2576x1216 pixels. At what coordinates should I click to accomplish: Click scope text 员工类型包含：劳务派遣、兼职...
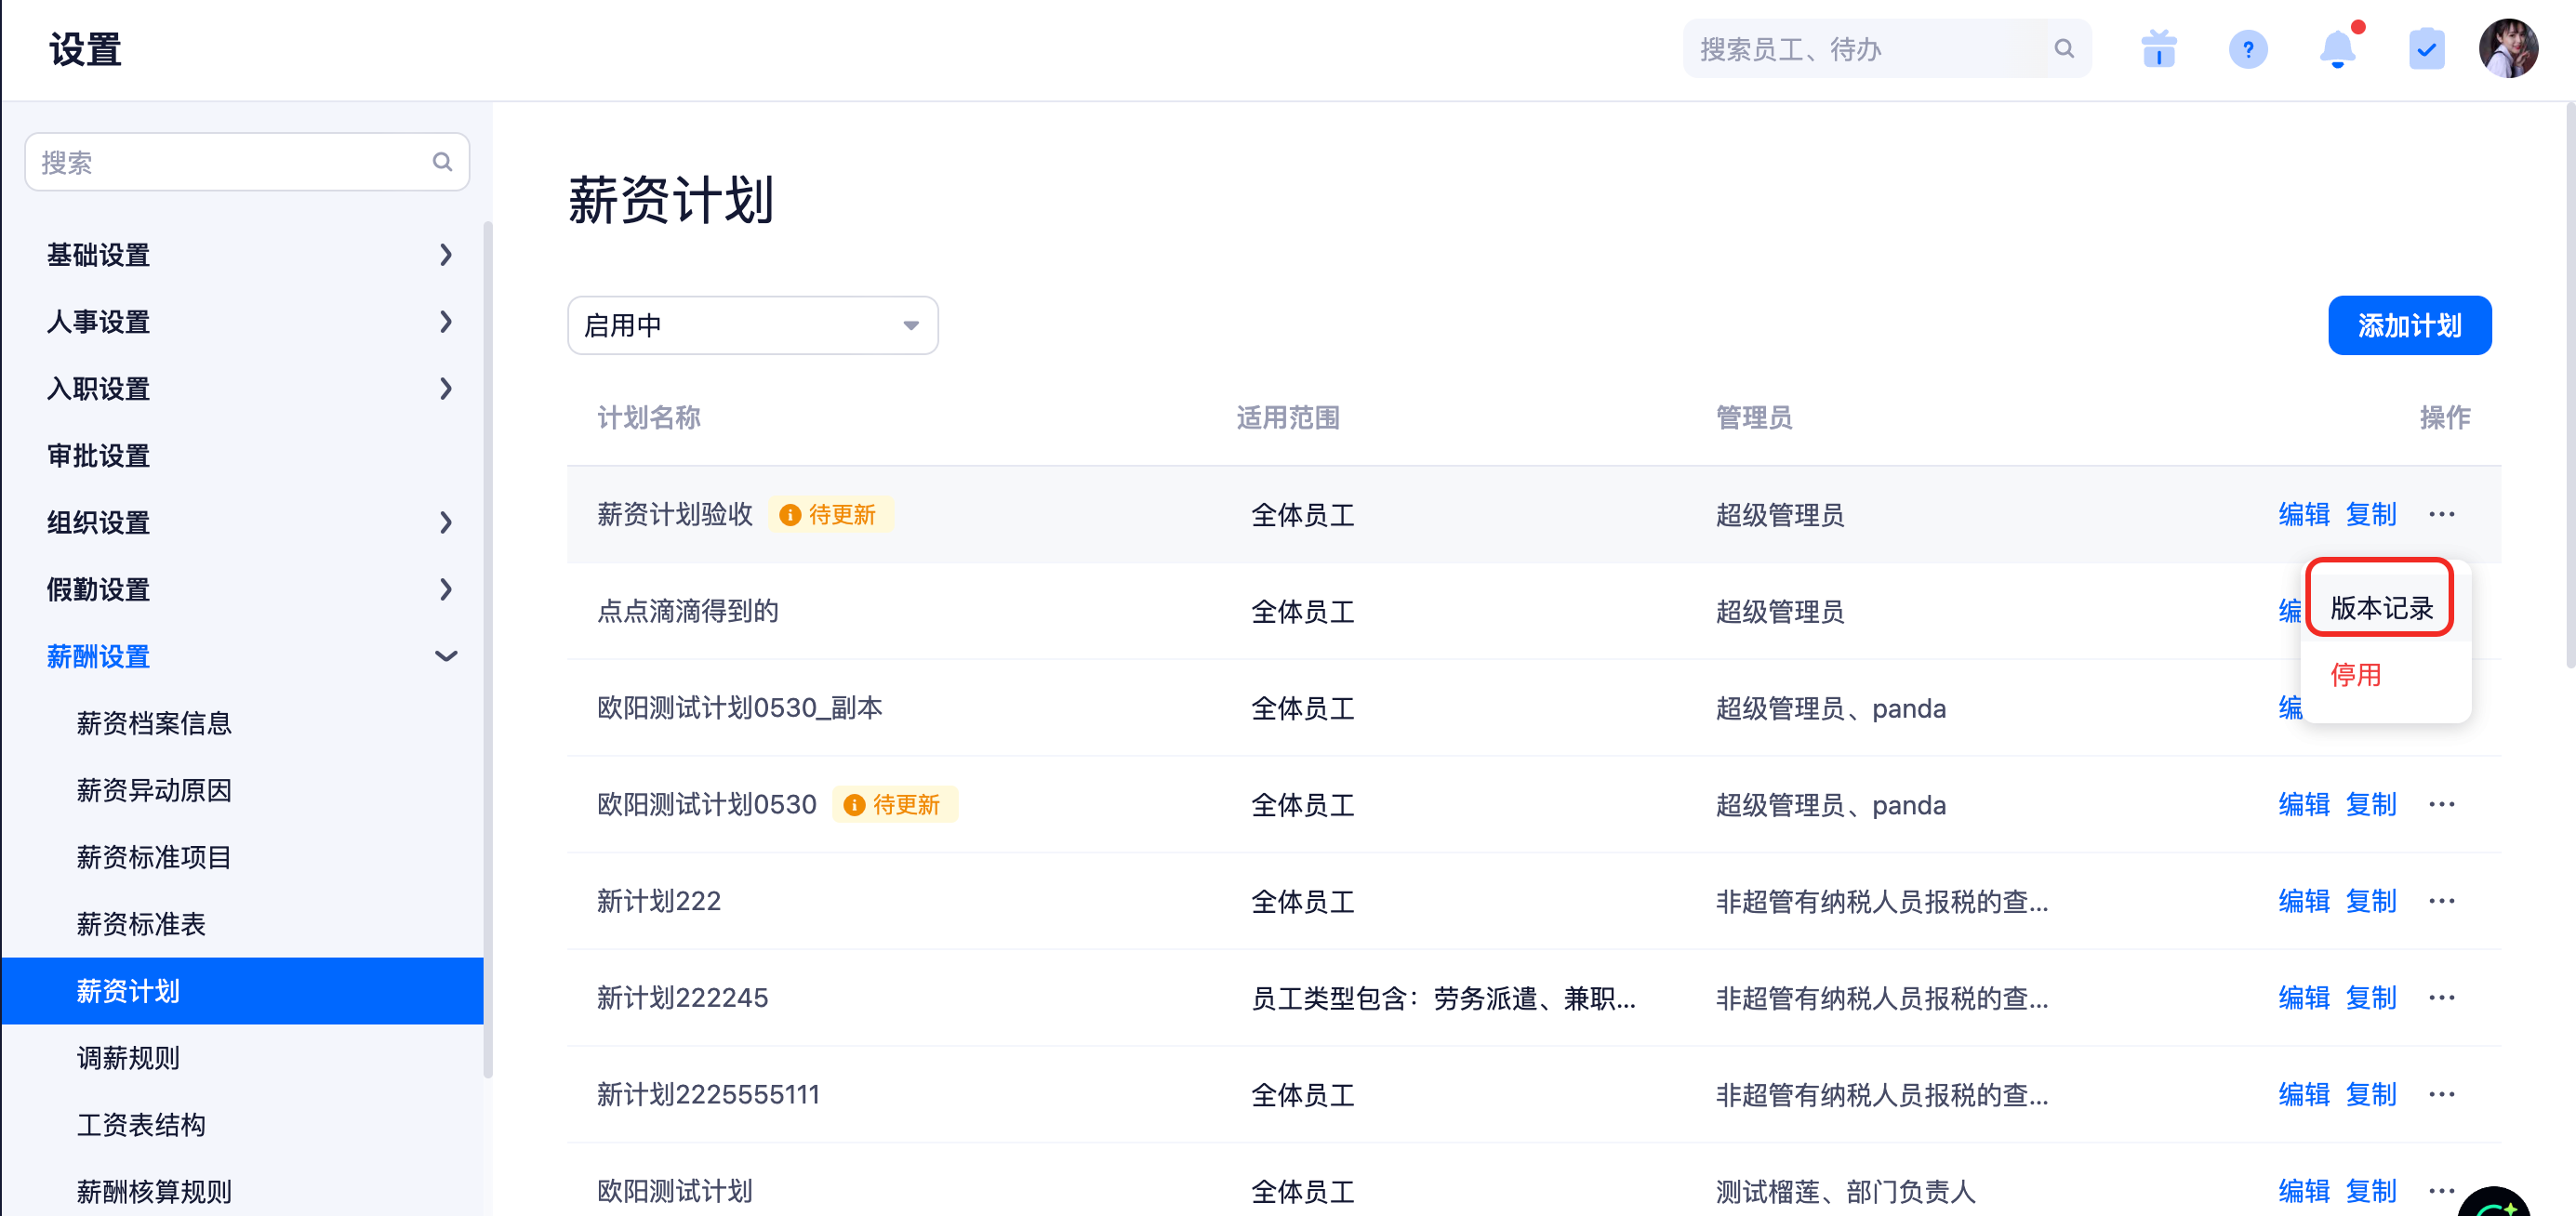[1442, 998]
